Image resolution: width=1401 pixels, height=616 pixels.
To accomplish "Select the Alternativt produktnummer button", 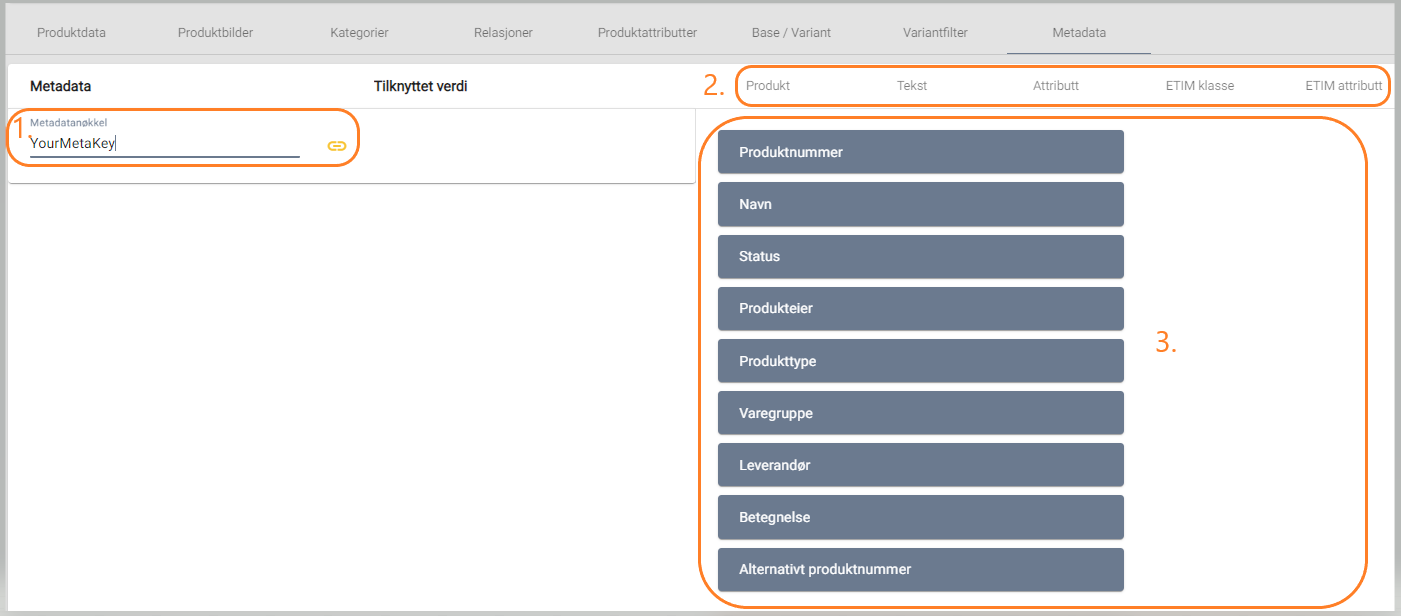I will click(921, 569).
